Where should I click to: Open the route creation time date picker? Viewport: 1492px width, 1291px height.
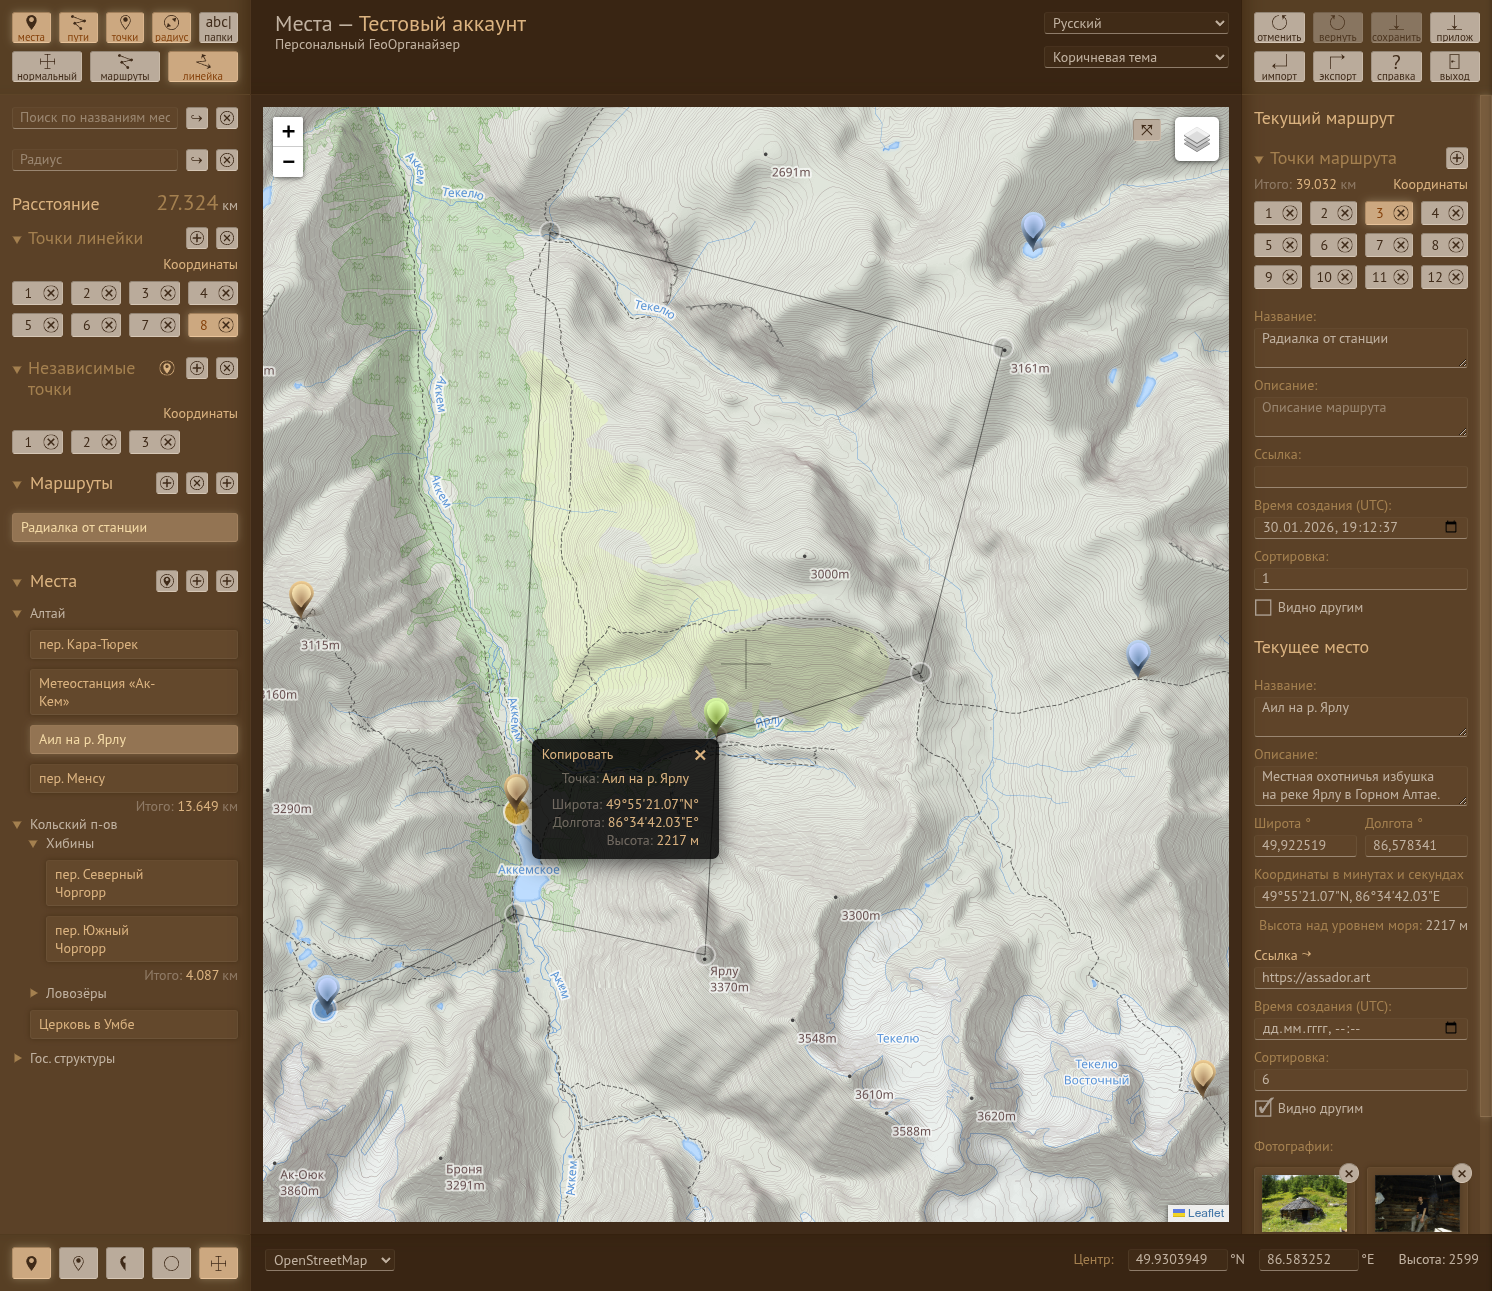tap(1451, 527)
